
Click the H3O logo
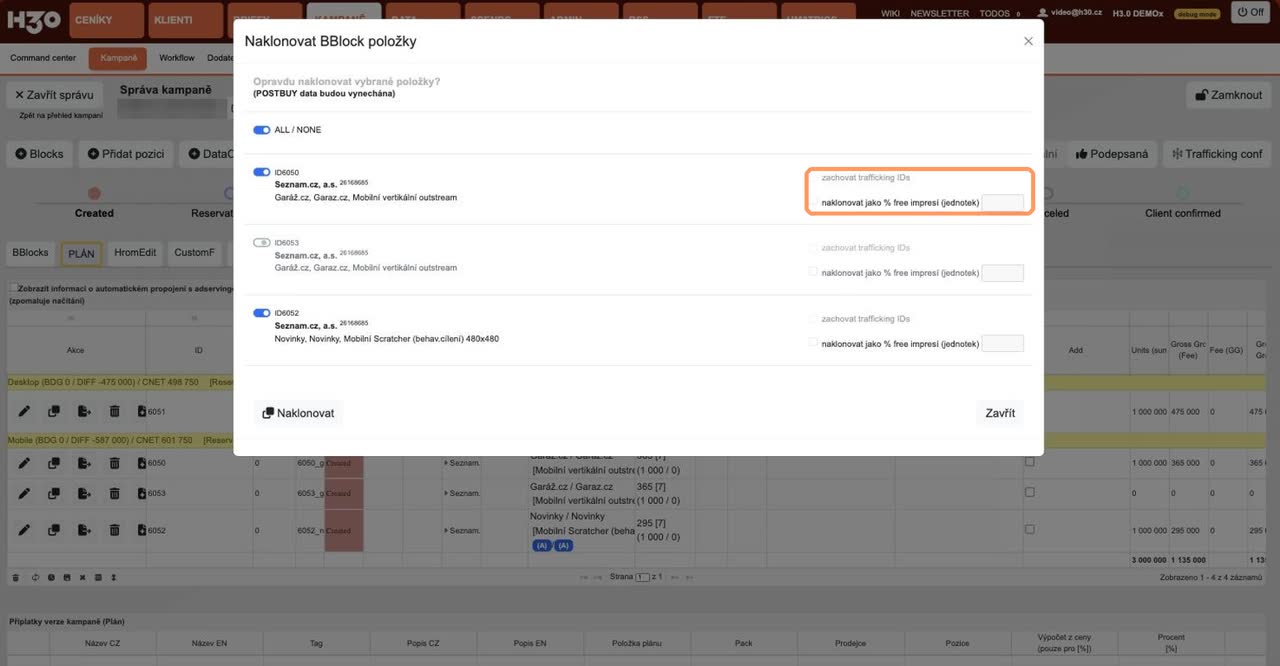pyautogui.click(x=33, y=20)
